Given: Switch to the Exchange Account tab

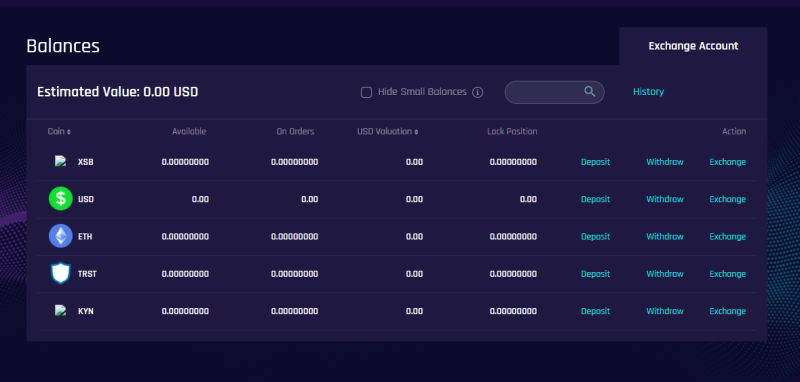Looking at the screenshot, I should click(693, 46).
